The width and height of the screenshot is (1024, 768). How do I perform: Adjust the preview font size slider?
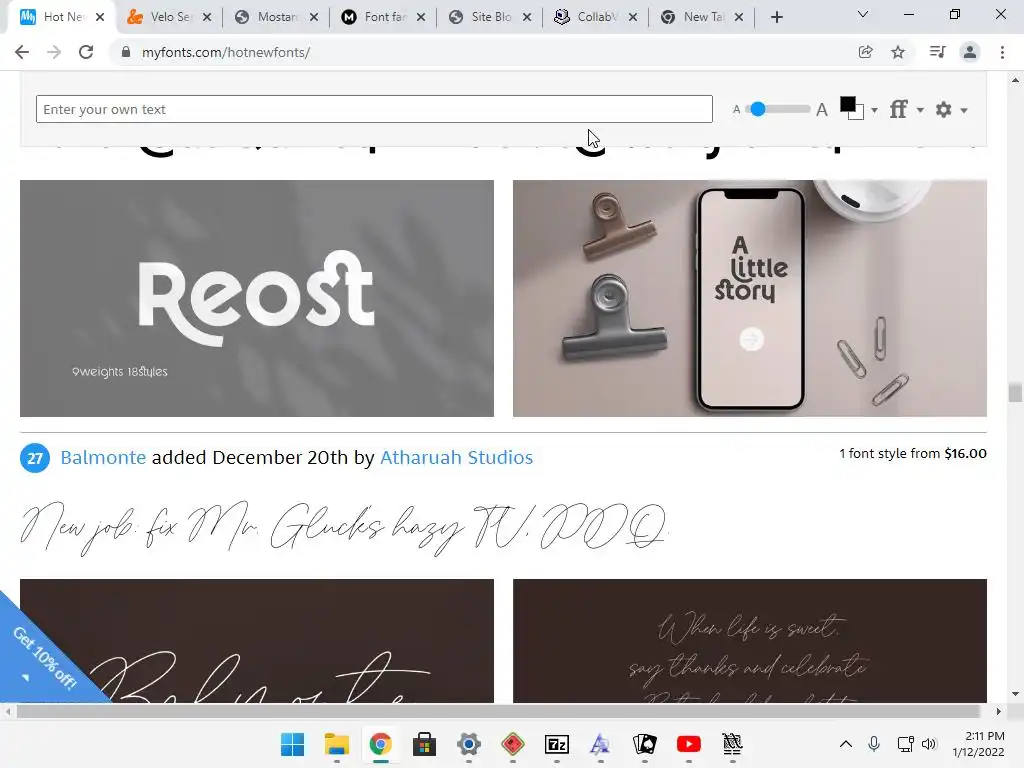click(x=758, y=109)
